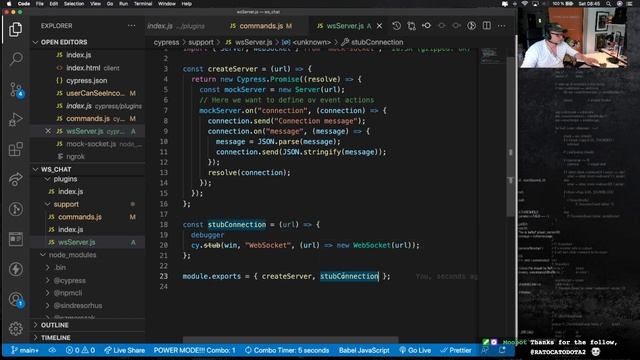The image size is (640, 360).
Task: Click Open Changes icon in the editor toolbar
Action: 411,26
